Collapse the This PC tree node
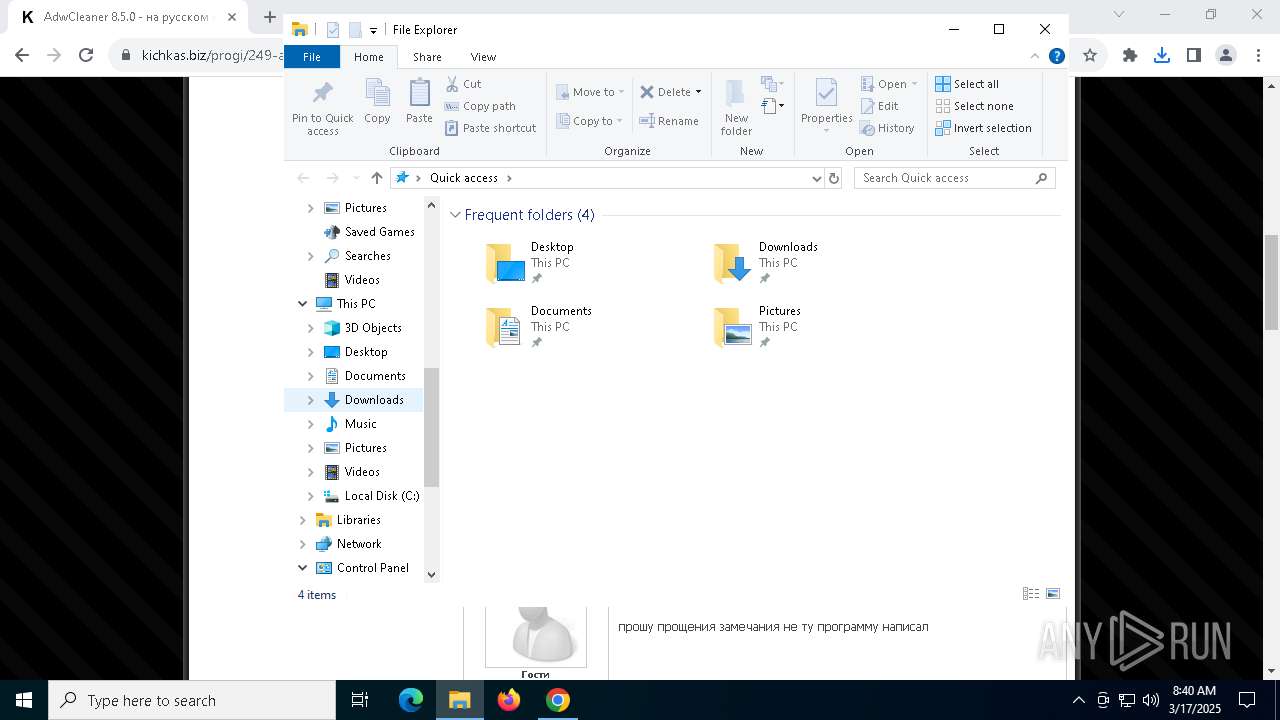 coord(303,304)
